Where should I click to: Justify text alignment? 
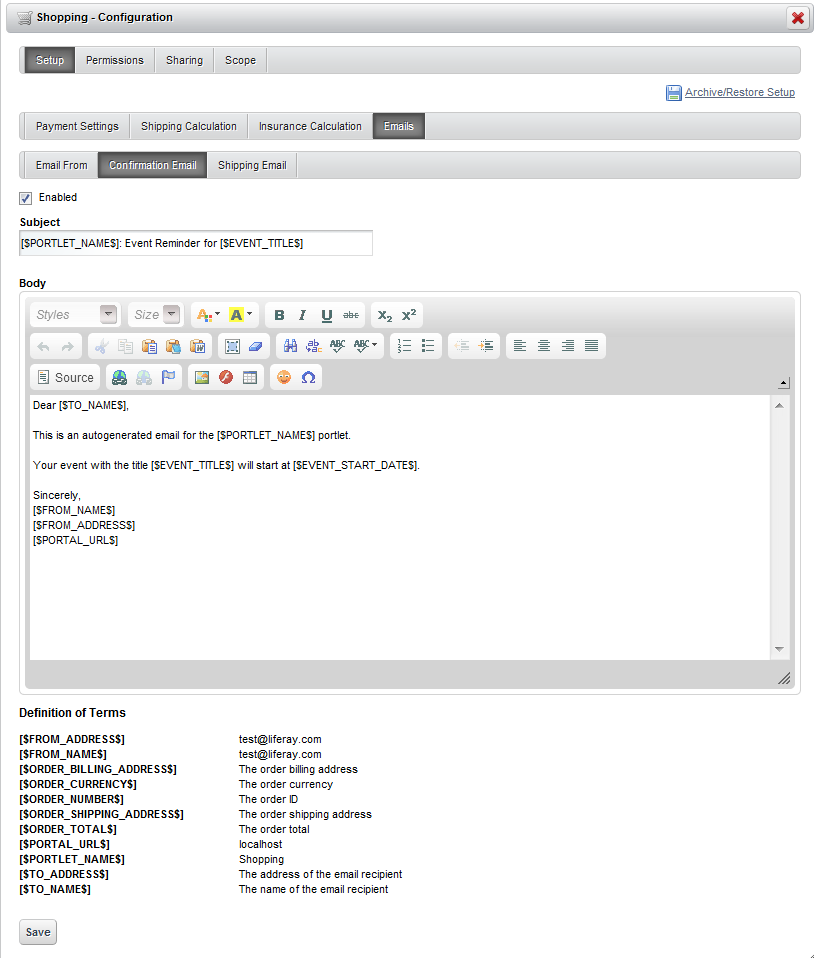pyautogui.click(x=592, y=346)
